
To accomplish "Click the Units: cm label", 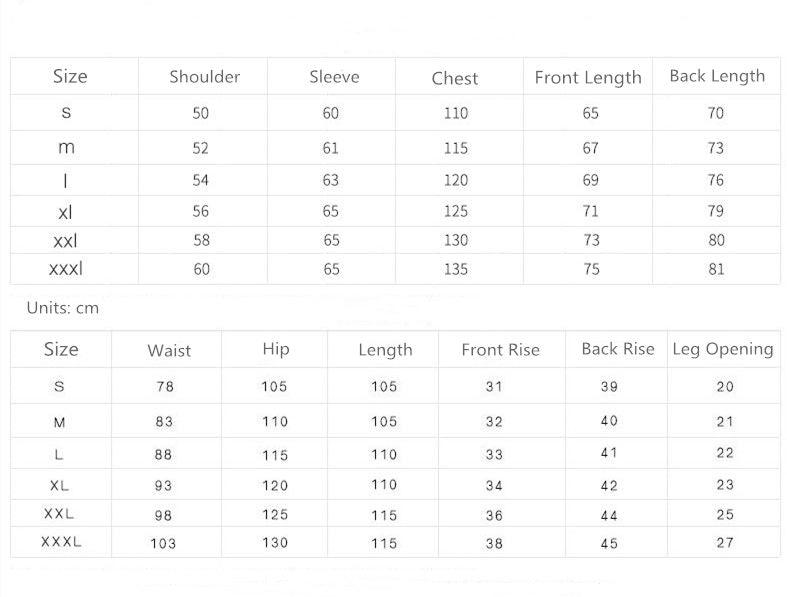I will 63,308.
